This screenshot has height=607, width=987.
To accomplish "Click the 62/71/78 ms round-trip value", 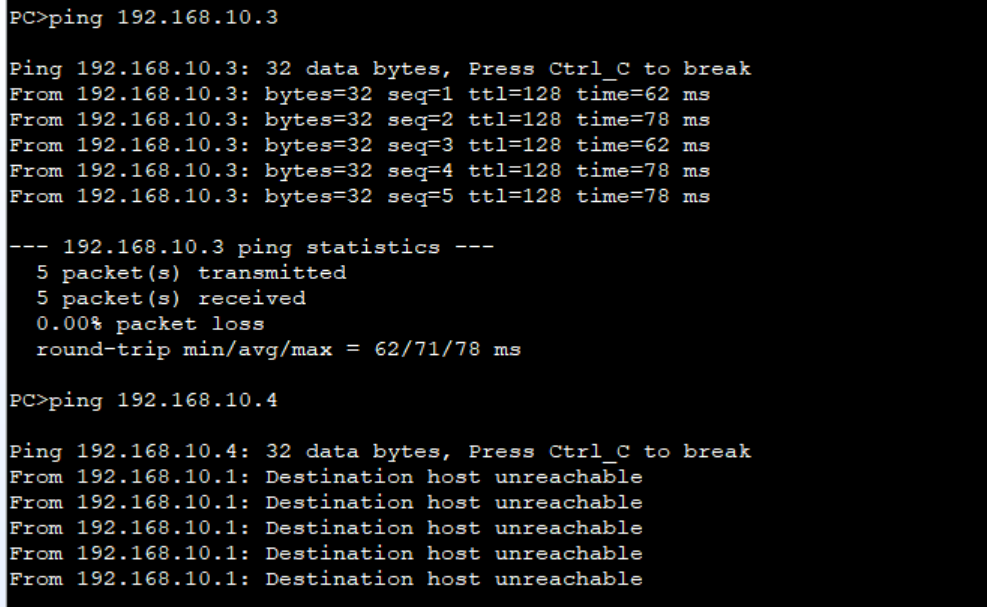I will (448, 349).
